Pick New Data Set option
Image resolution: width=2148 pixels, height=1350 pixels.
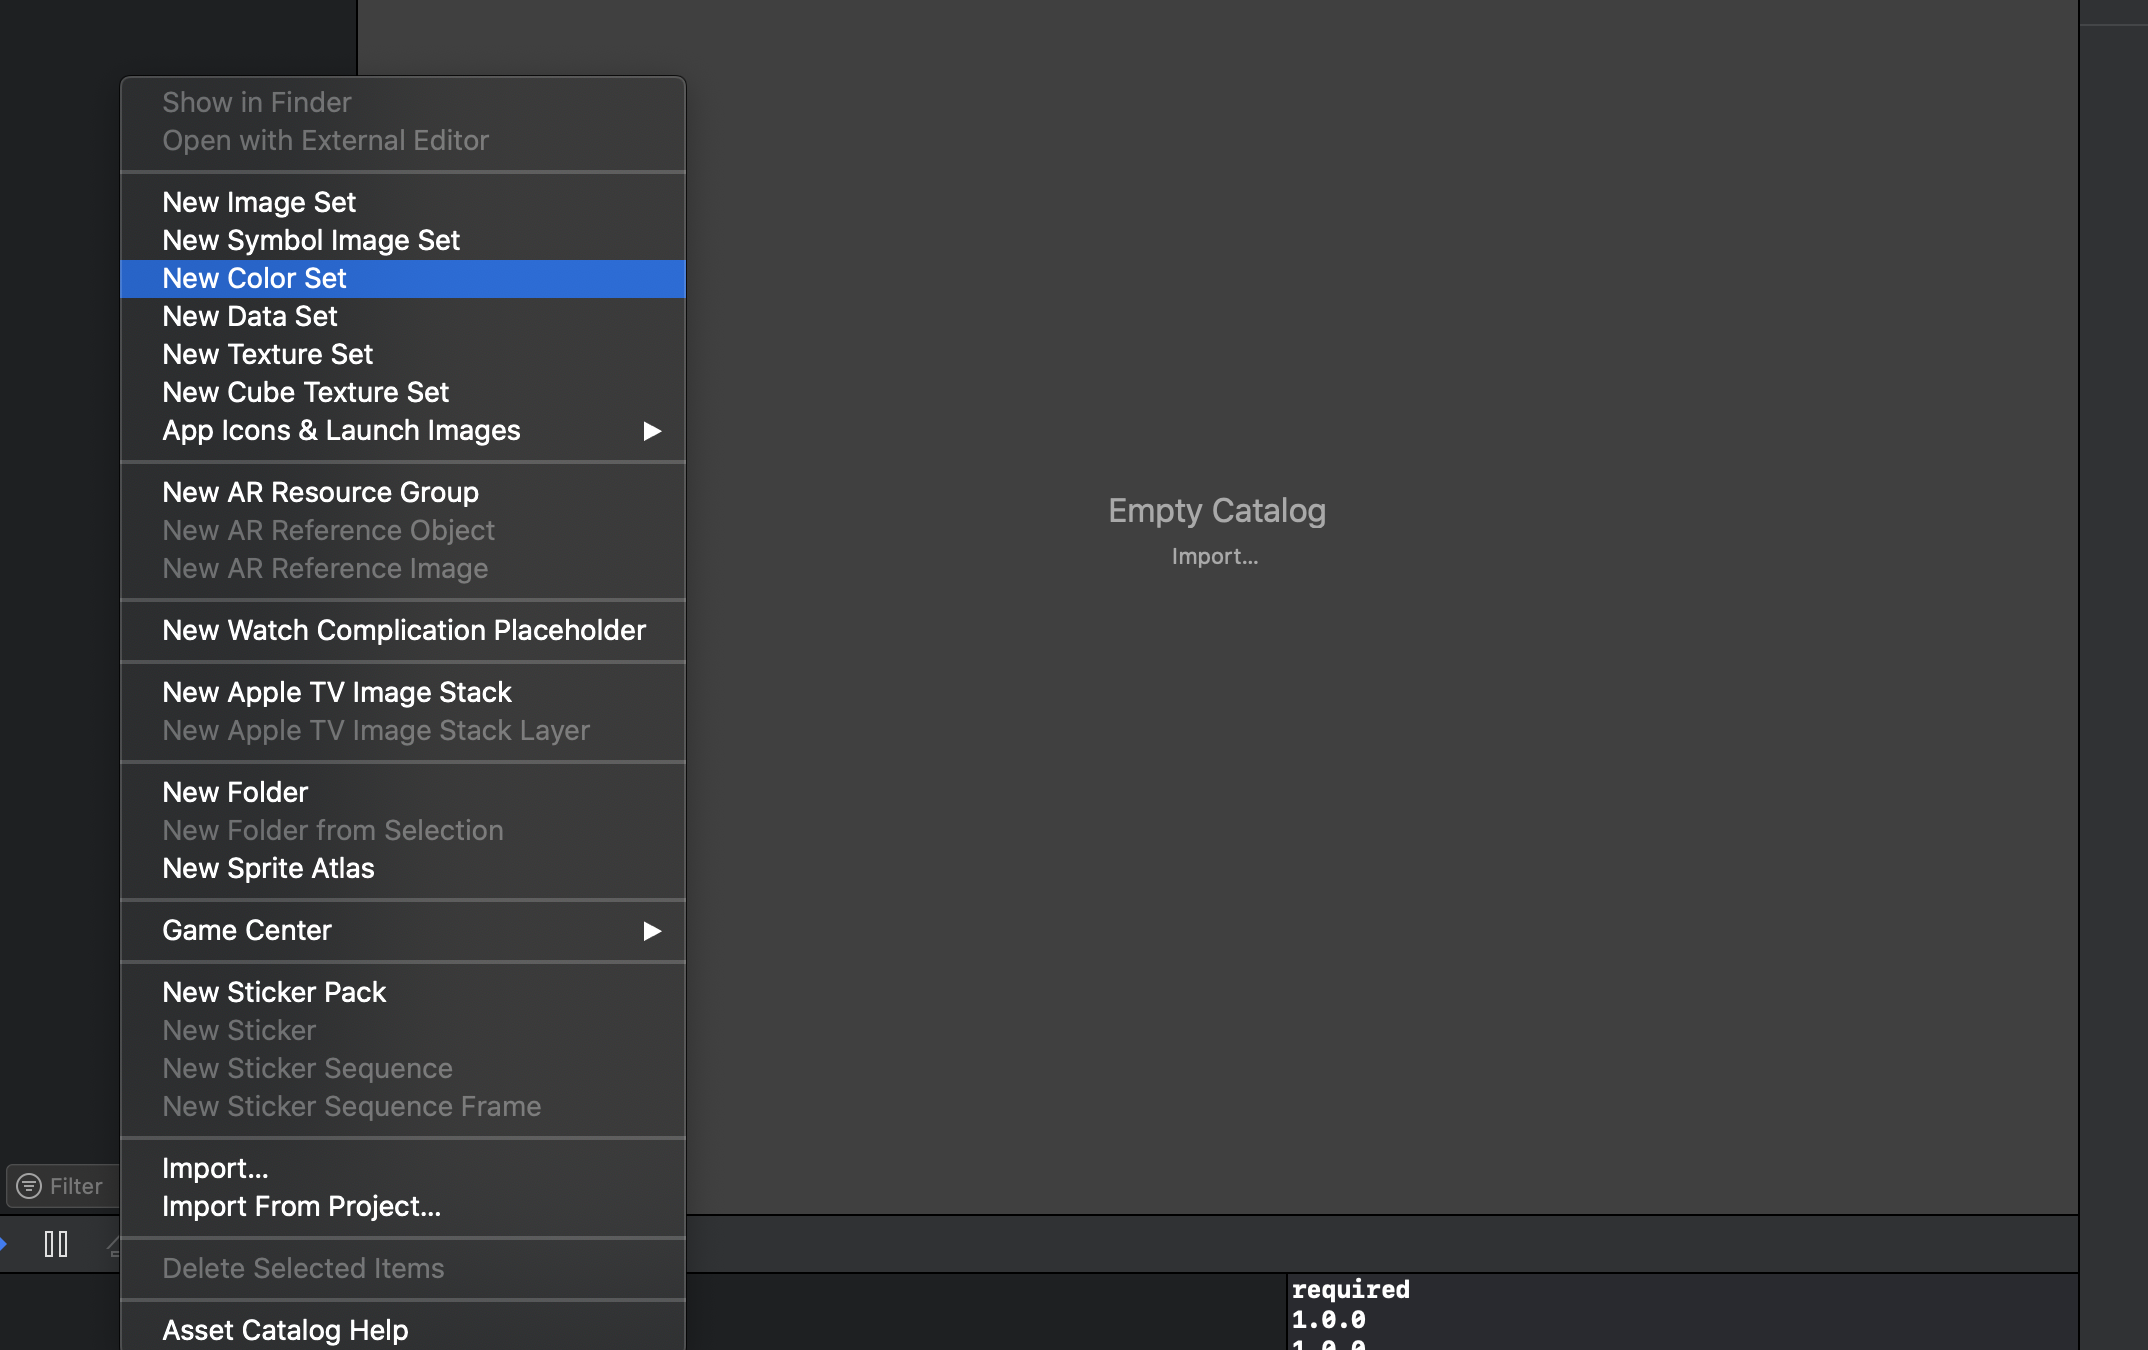250,316
